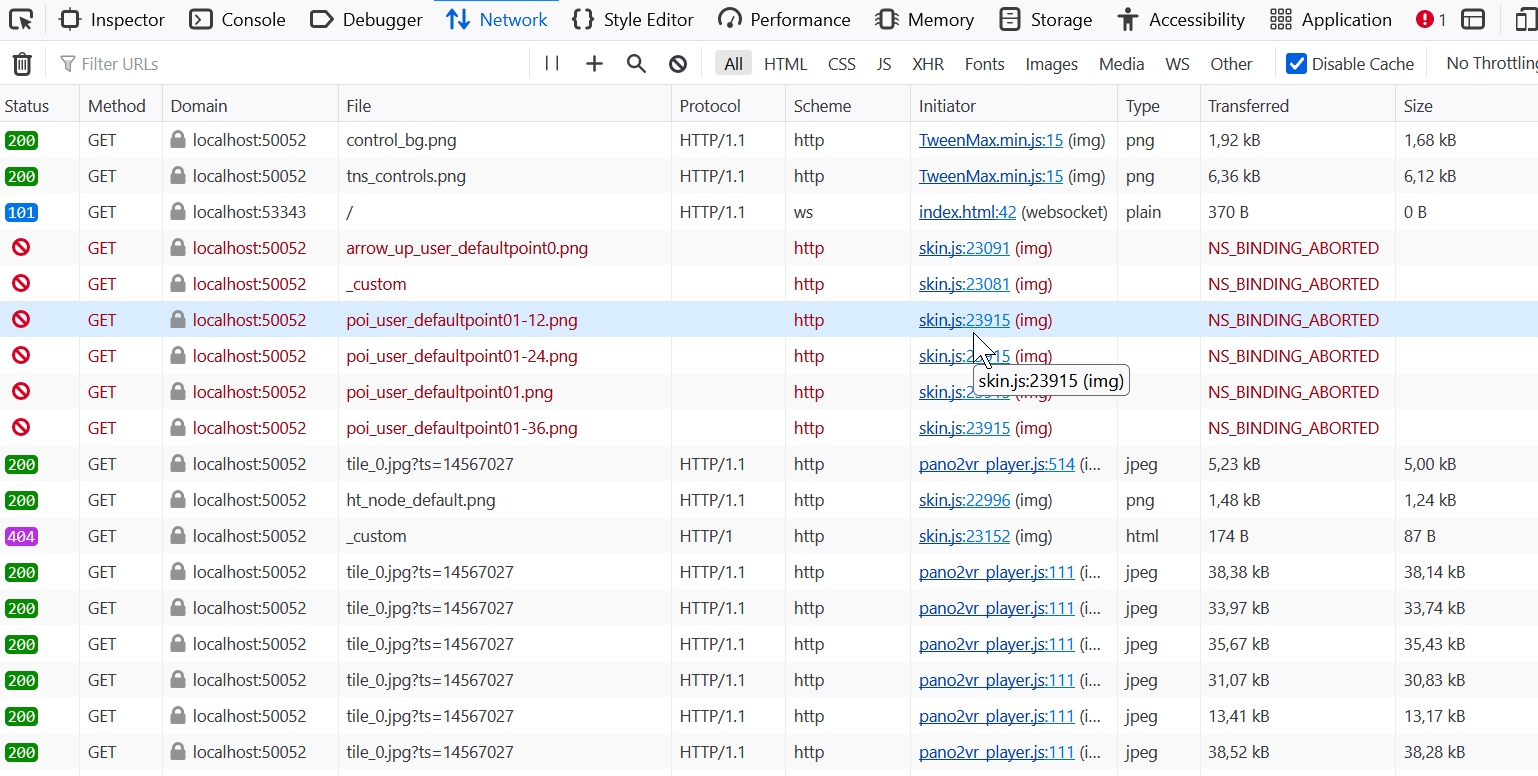This screenshot has height=776, width=1538.
Task: Switch to the Performance tab
Action: click(785, 19)
